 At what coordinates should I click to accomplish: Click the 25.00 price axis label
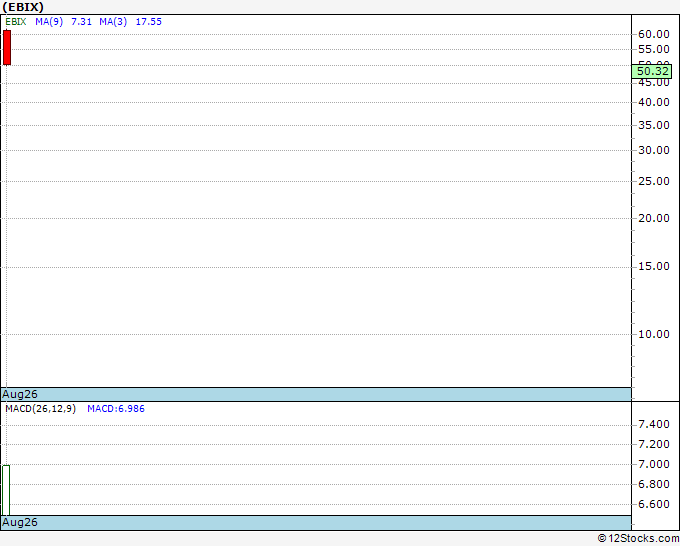(x=654, y=181)
